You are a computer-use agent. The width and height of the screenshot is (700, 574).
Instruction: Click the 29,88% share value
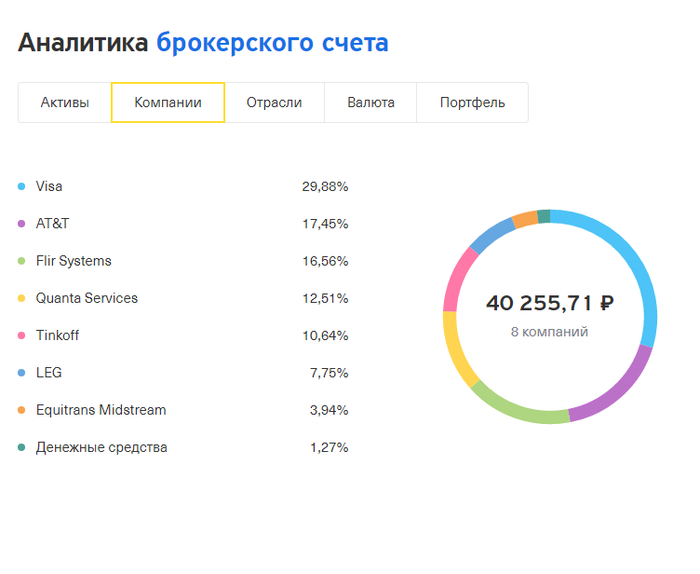tap(325, 187)
